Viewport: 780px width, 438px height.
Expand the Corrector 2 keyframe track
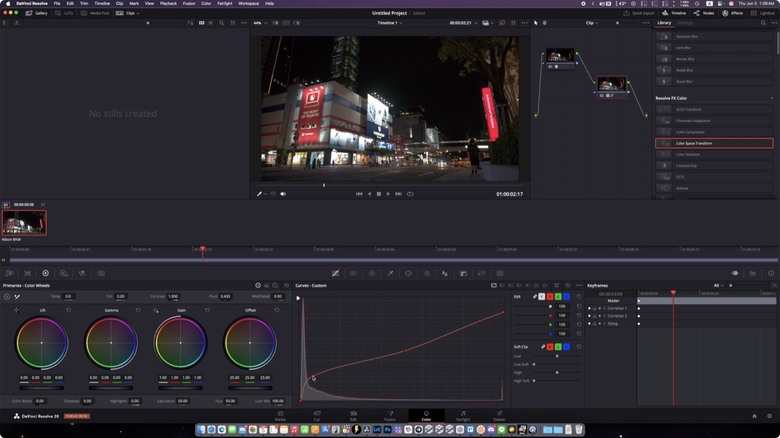click(605, 316)
